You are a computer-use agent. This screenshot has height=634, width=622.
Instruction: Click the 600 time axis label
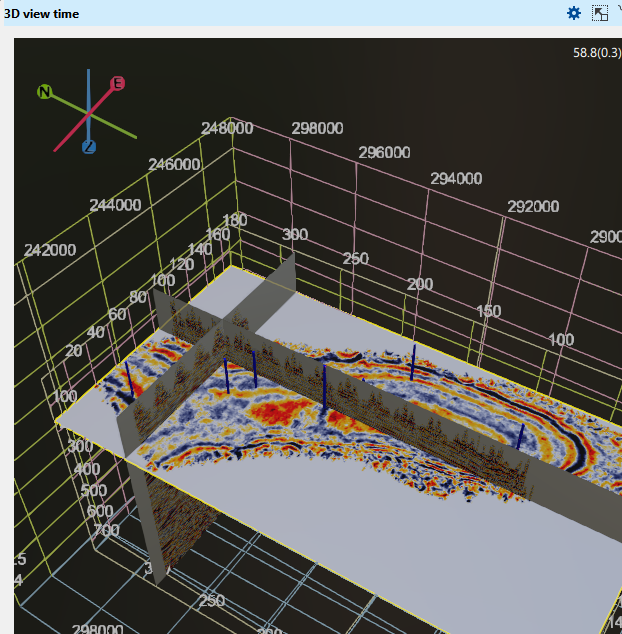coord(100,511)
